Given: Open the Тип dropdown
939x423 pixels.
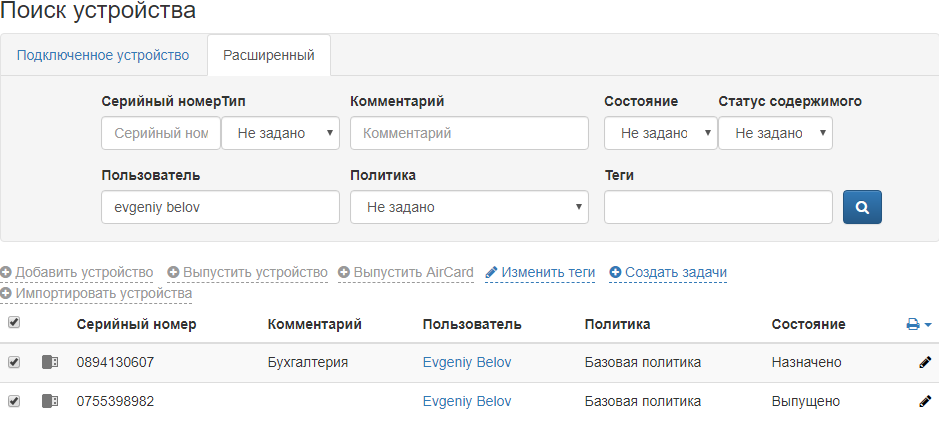Looking at the screenshot, I should pyautogui.click(x=280, y=133).
